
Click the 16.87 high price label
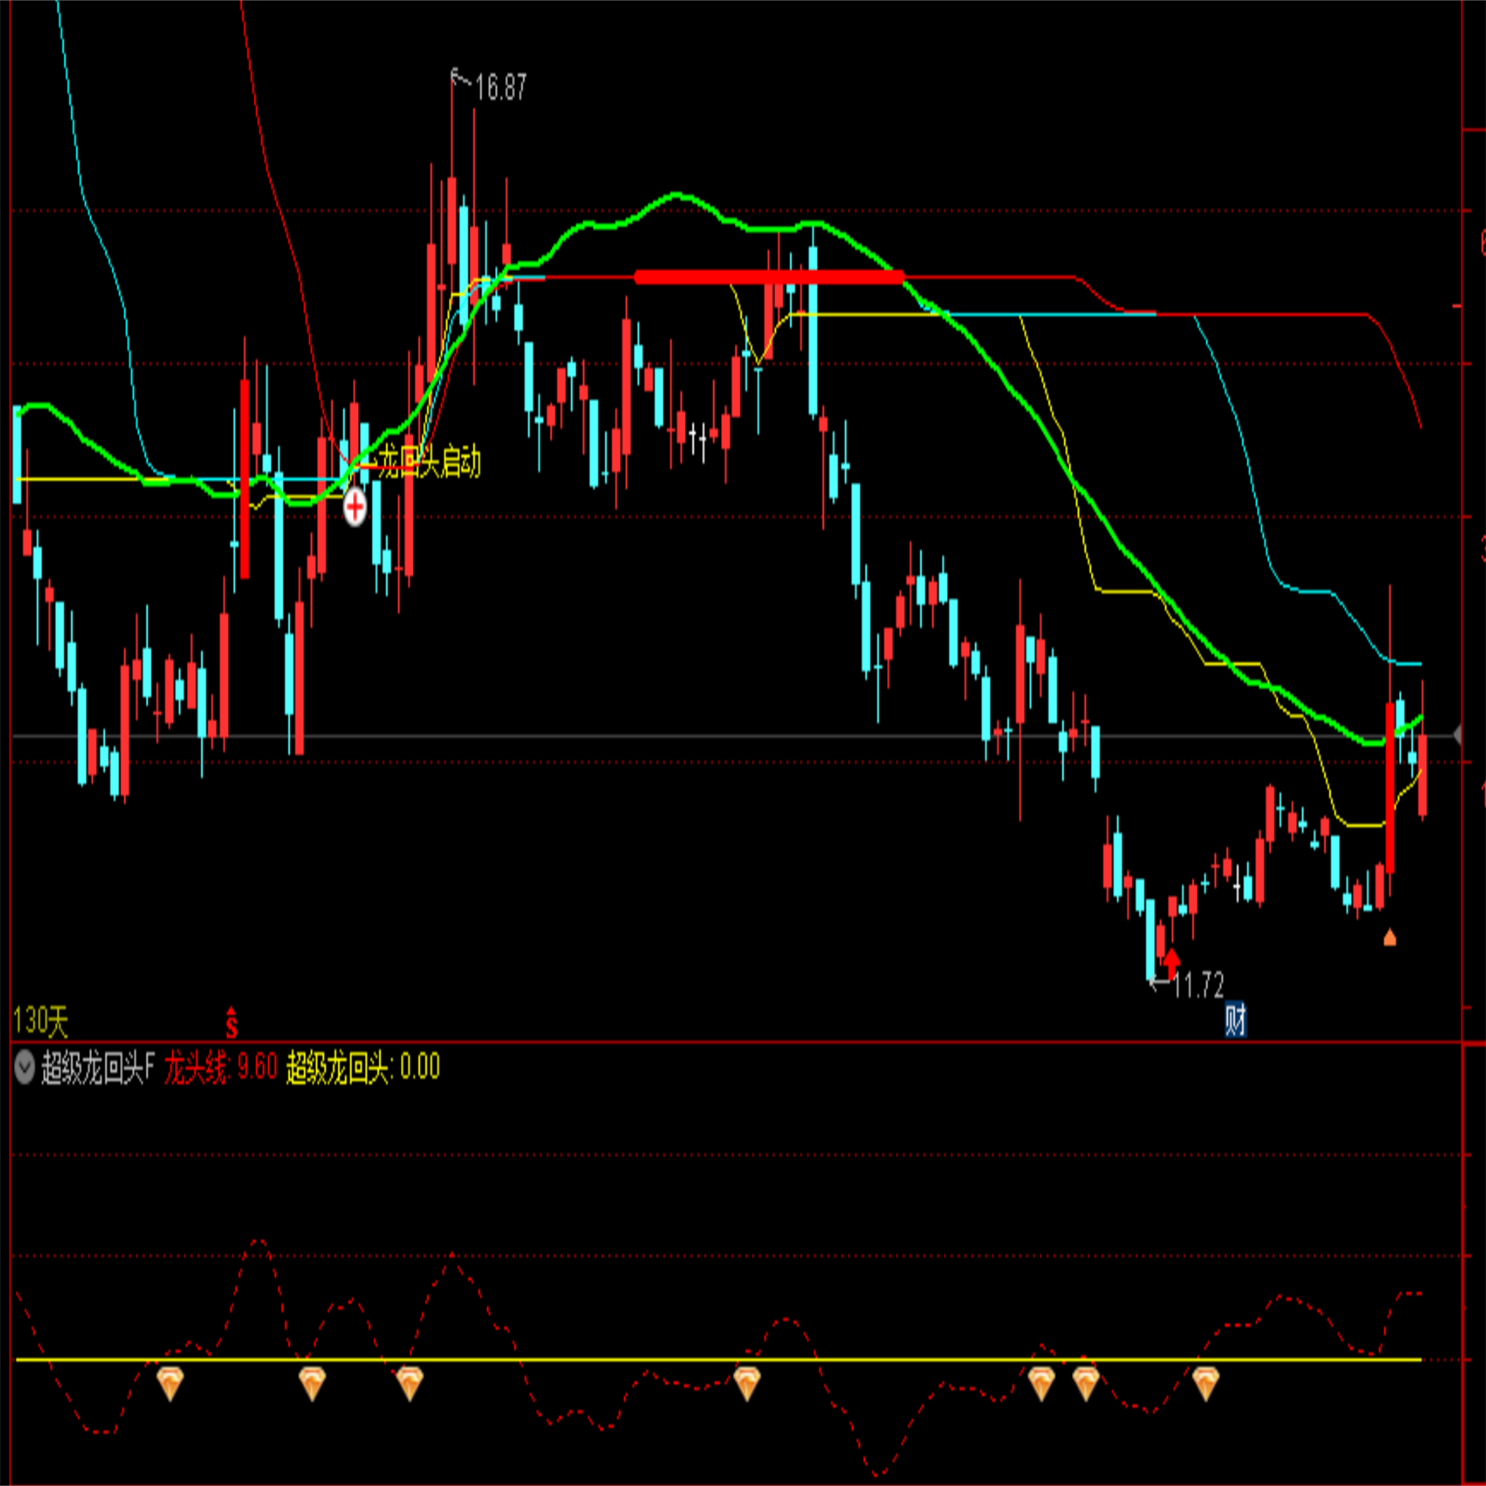500,88
